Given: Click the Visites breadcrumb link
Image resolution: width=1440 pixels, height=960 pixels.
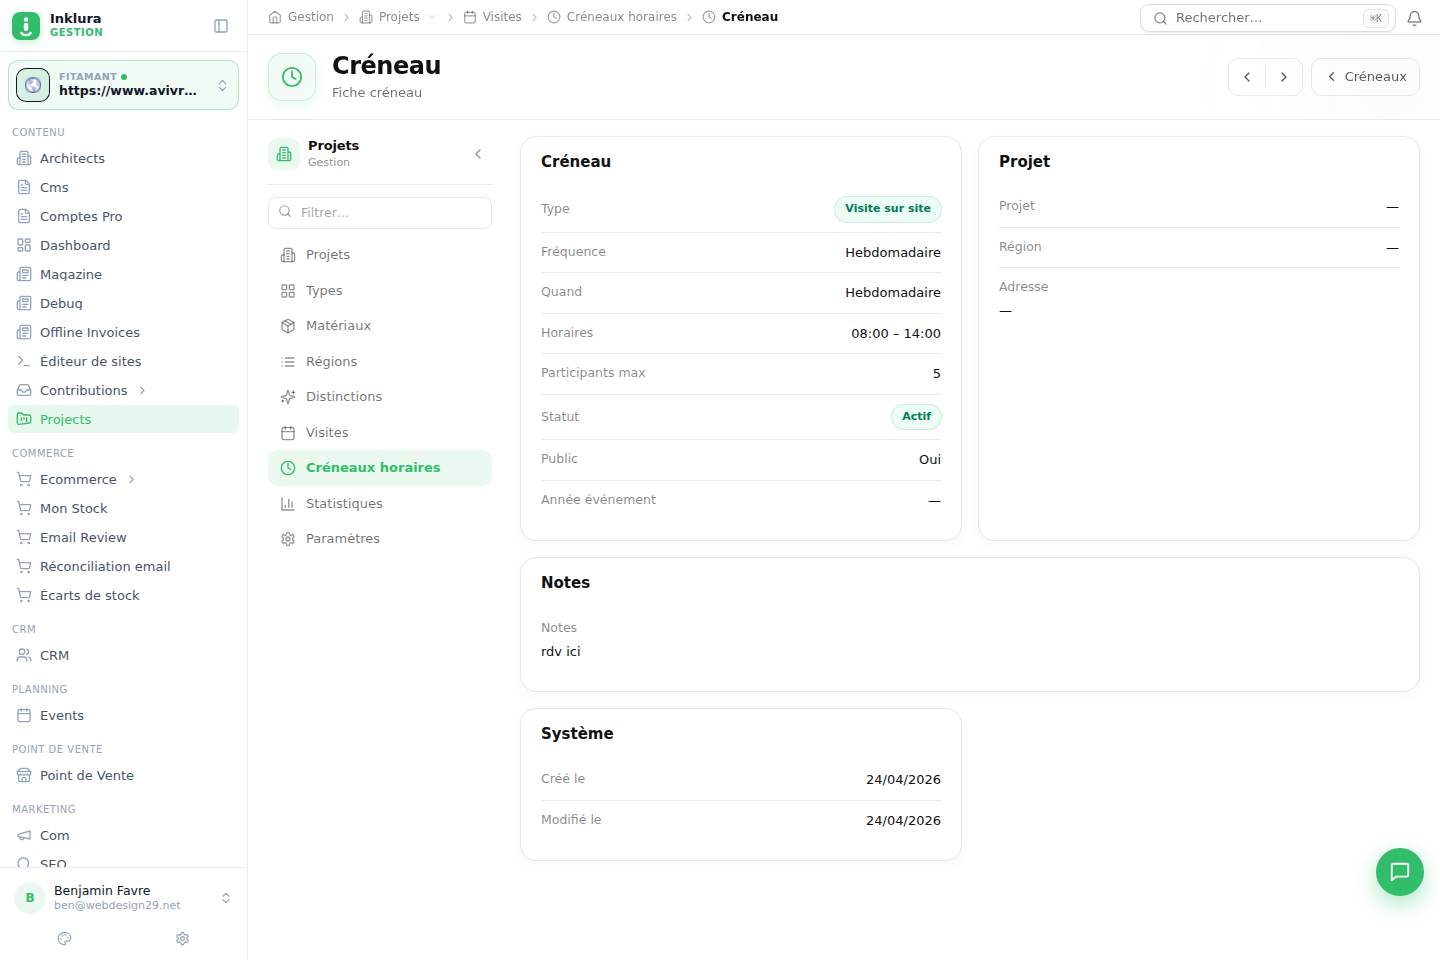Looking at the screenshot, I should coord(492,17).
